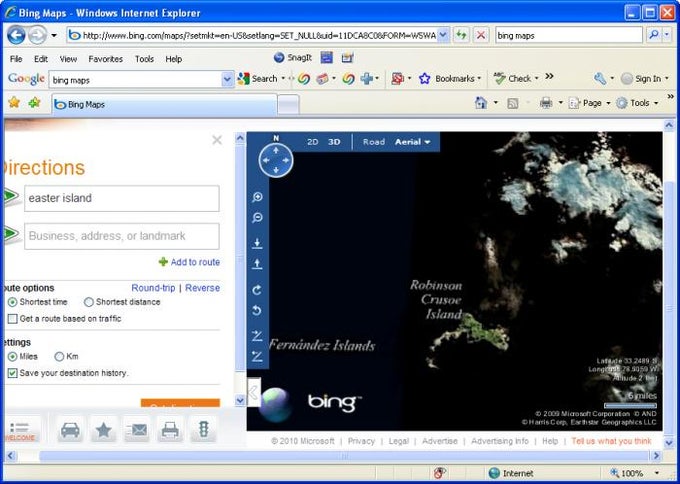
Task: Open driving directions via the car icon
Action: click(x=70, y=430)
